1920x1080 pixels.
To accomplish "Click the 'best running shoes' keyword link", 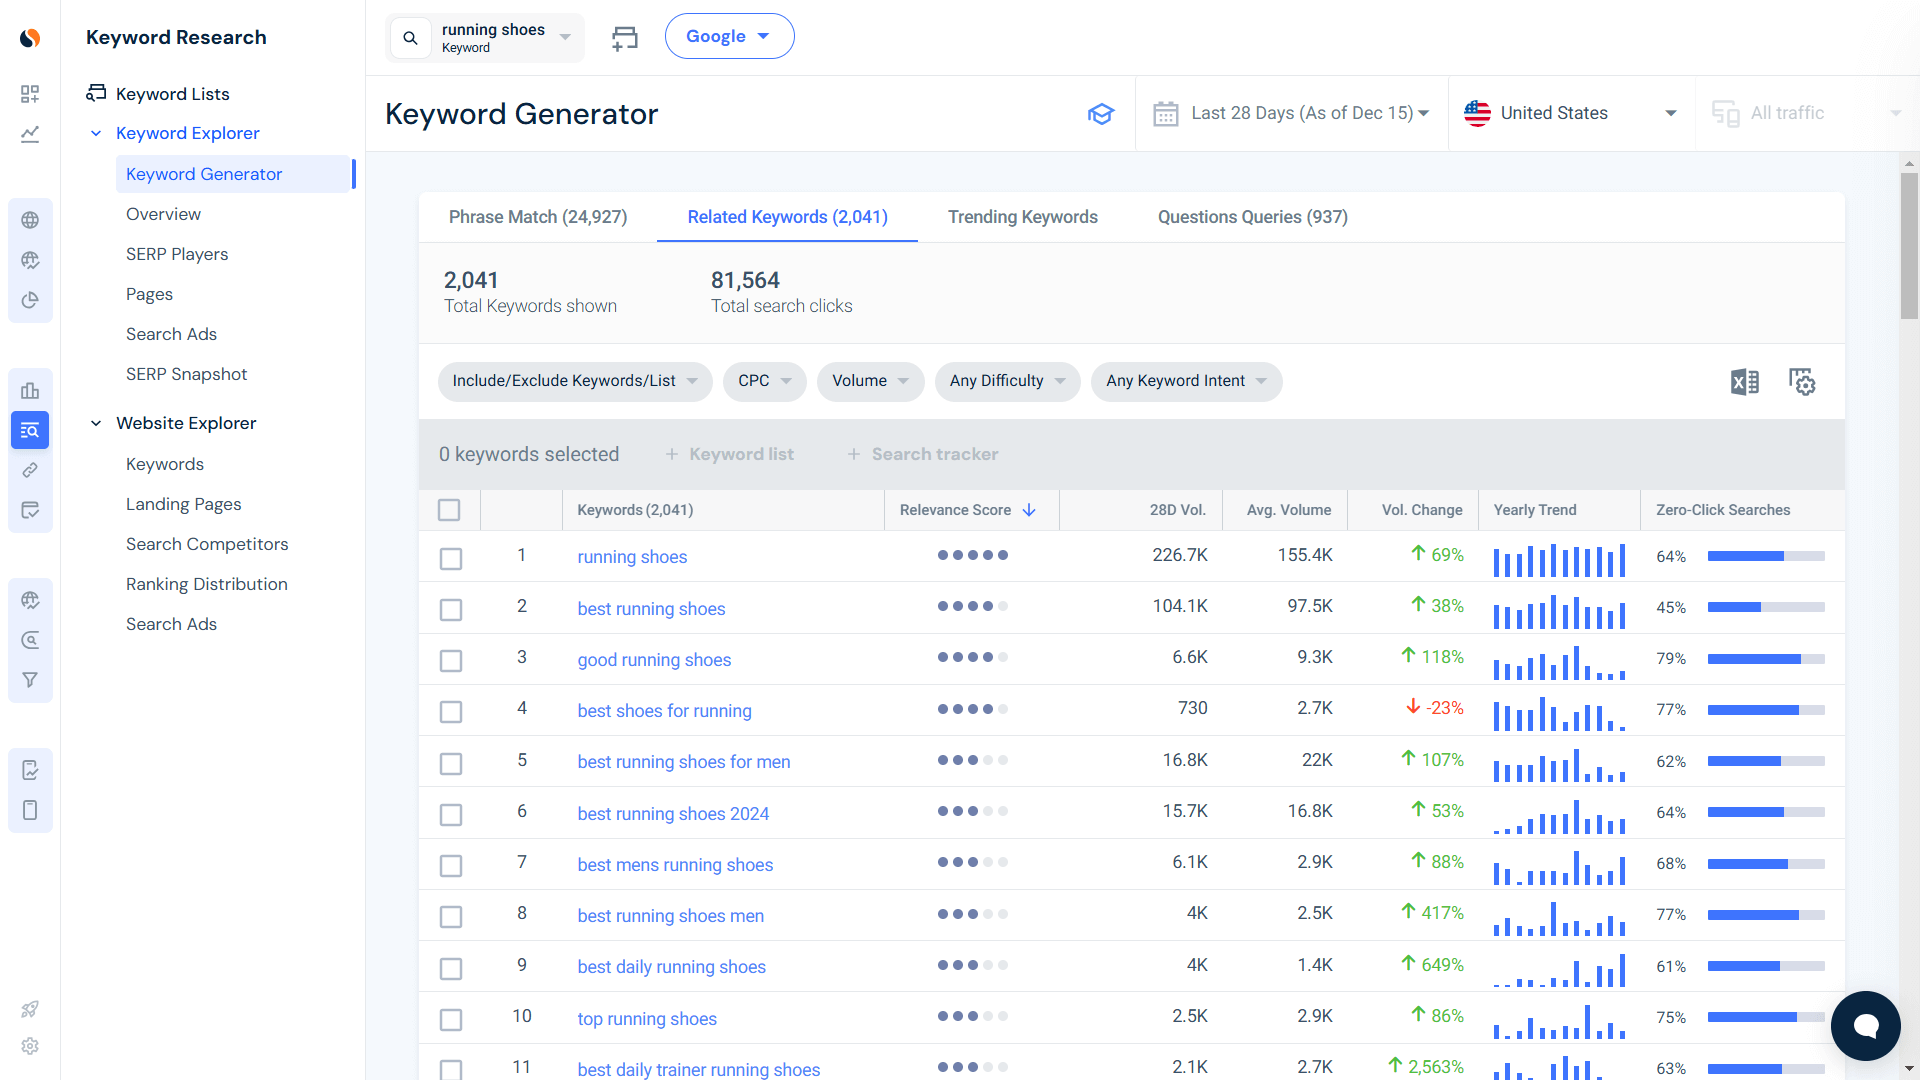I will tap(651, 608).
